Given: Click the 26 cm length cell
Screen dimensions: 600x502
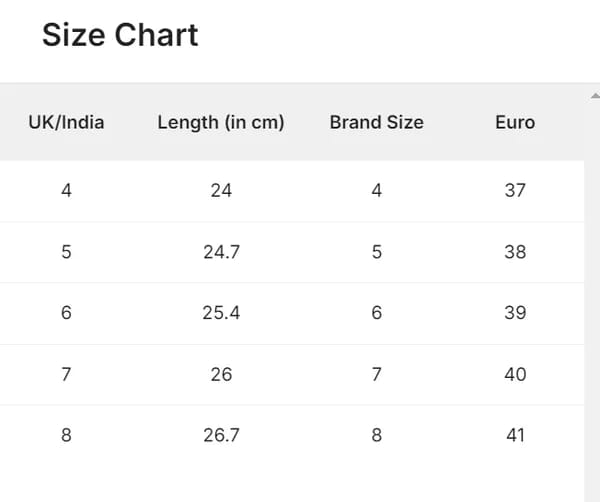Looking at the screenshot, I should point(221,374).
